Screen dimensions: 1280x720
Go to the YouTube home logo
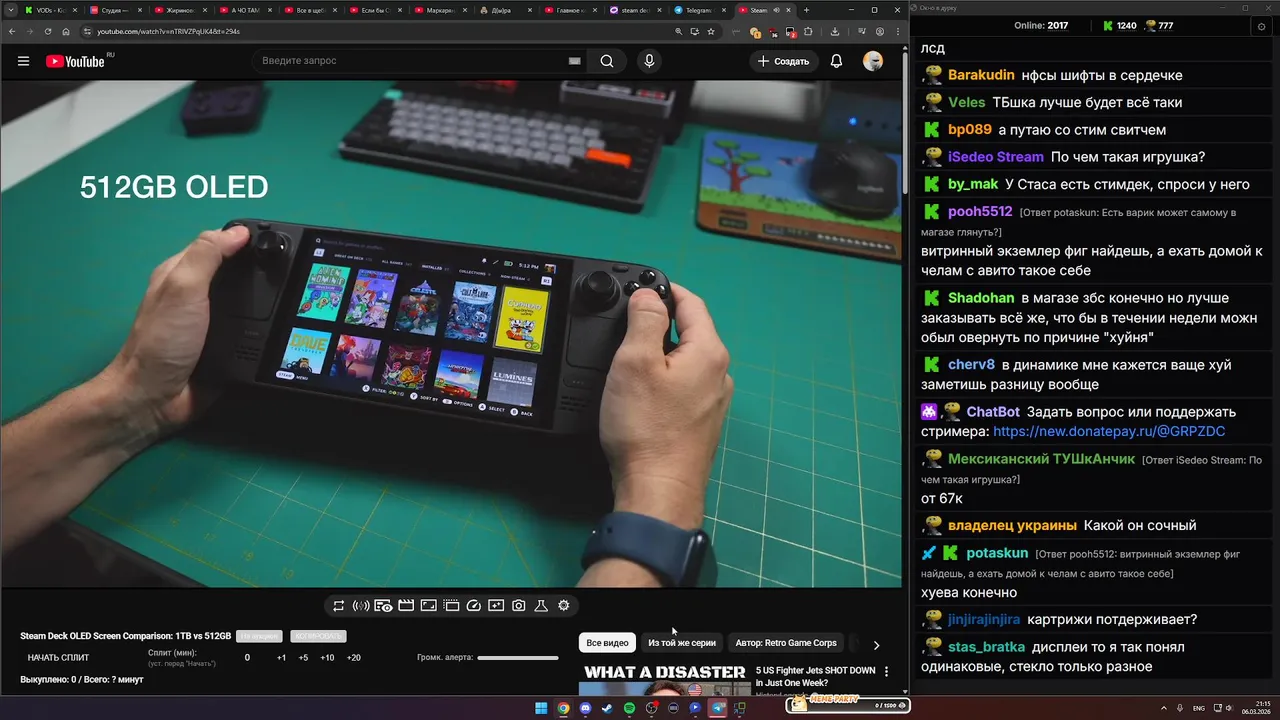[75, 61]
